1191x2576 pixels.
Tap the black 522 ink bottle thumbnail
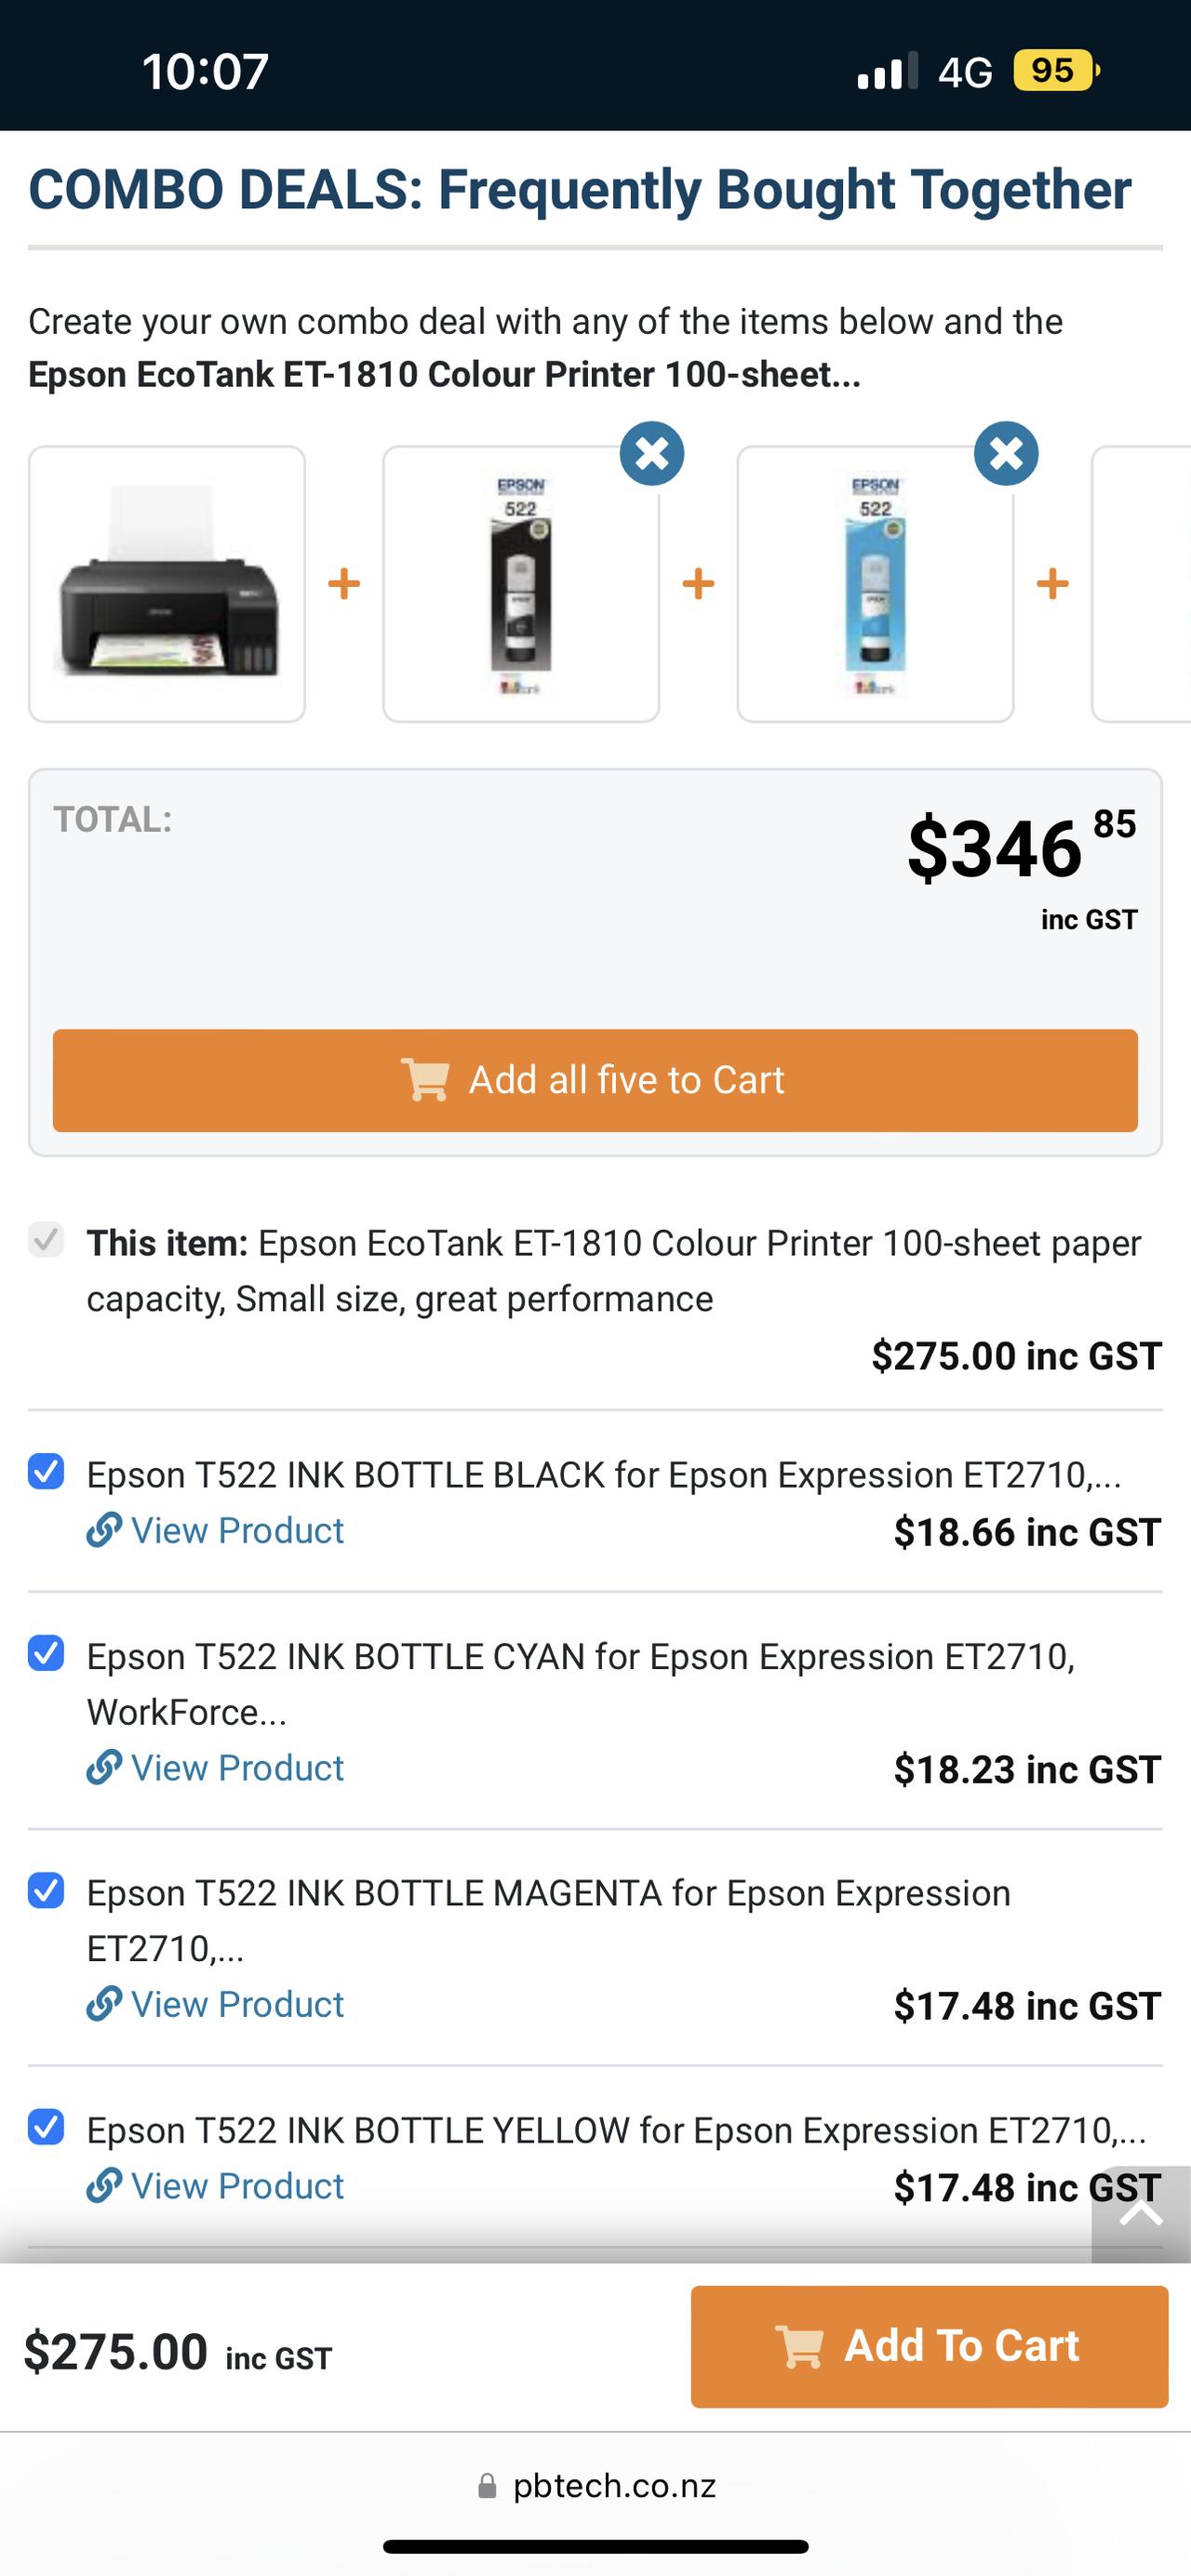pos(521,584)
